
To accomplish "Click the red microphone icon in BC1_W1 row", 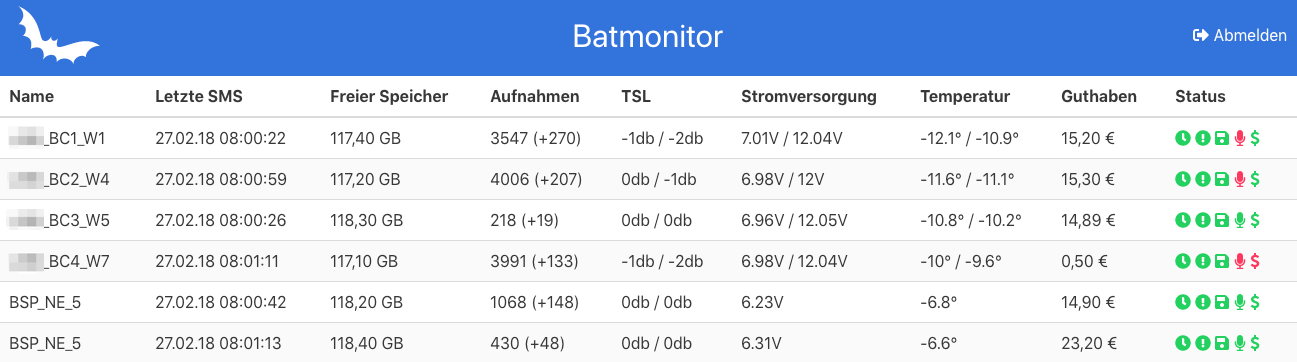I will [1241, 138].
